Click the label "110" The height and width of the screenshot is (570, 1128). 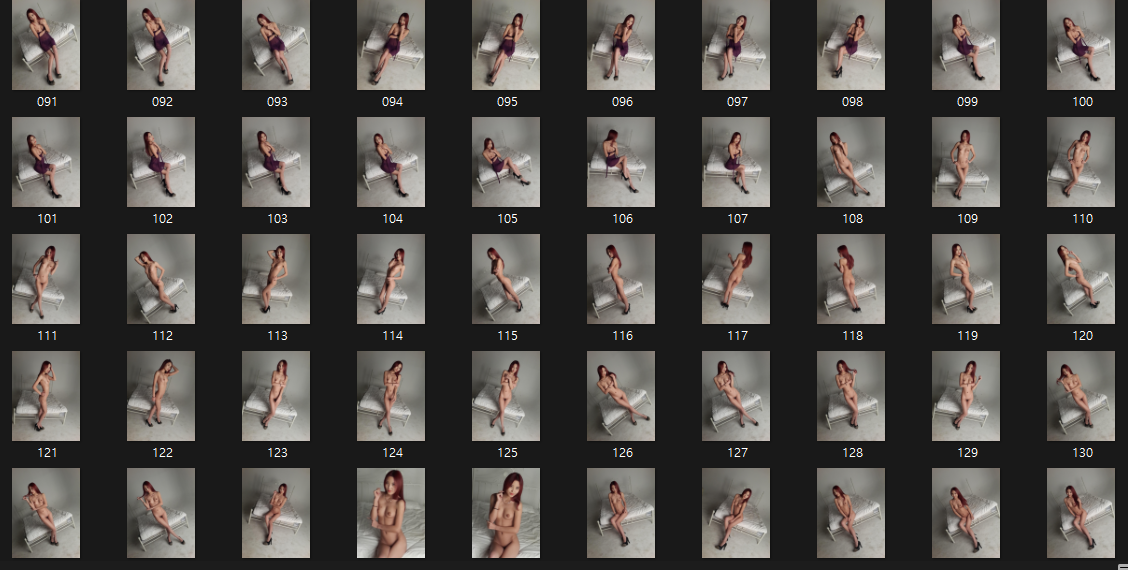coord(1083,218)
